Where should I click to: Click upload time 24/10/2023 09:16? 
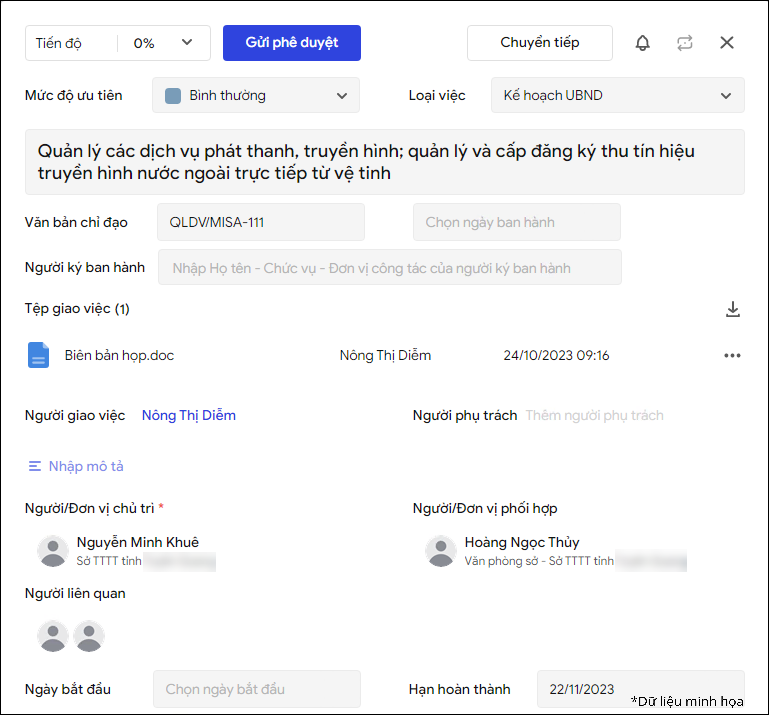556,355
